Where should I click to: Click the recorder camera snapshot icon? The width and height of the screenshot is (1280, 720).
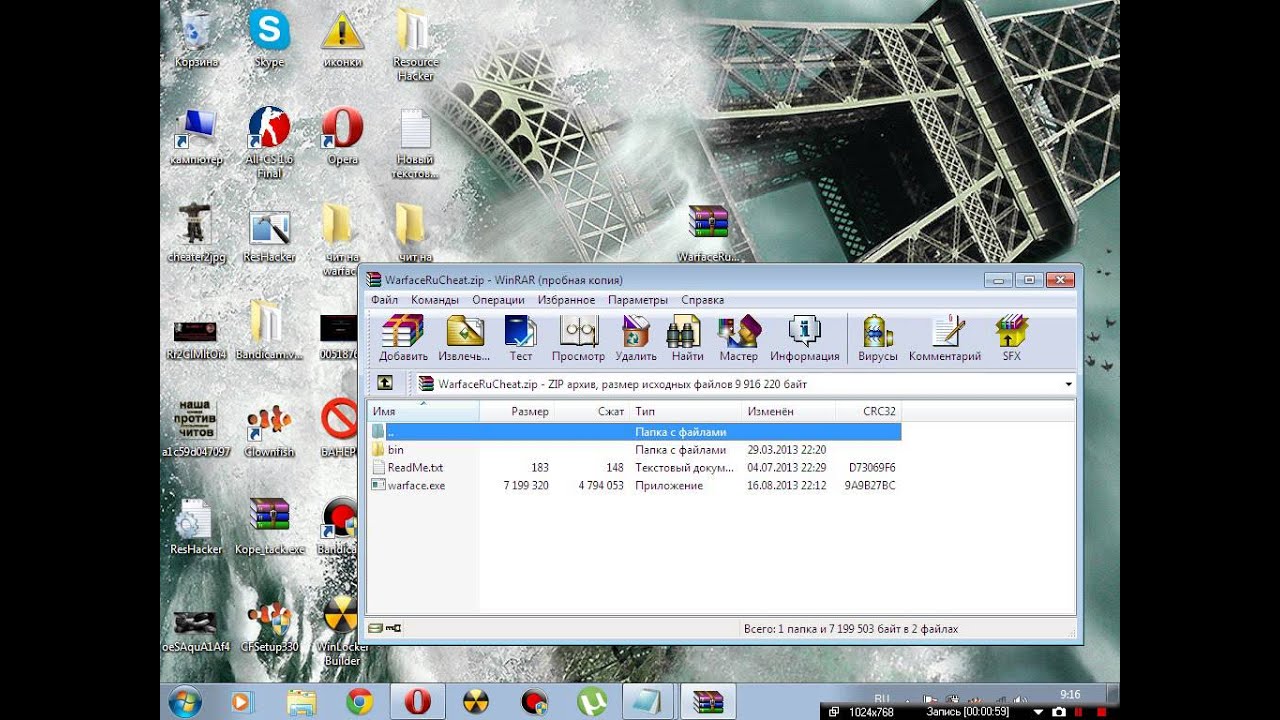coord(1059,712)
